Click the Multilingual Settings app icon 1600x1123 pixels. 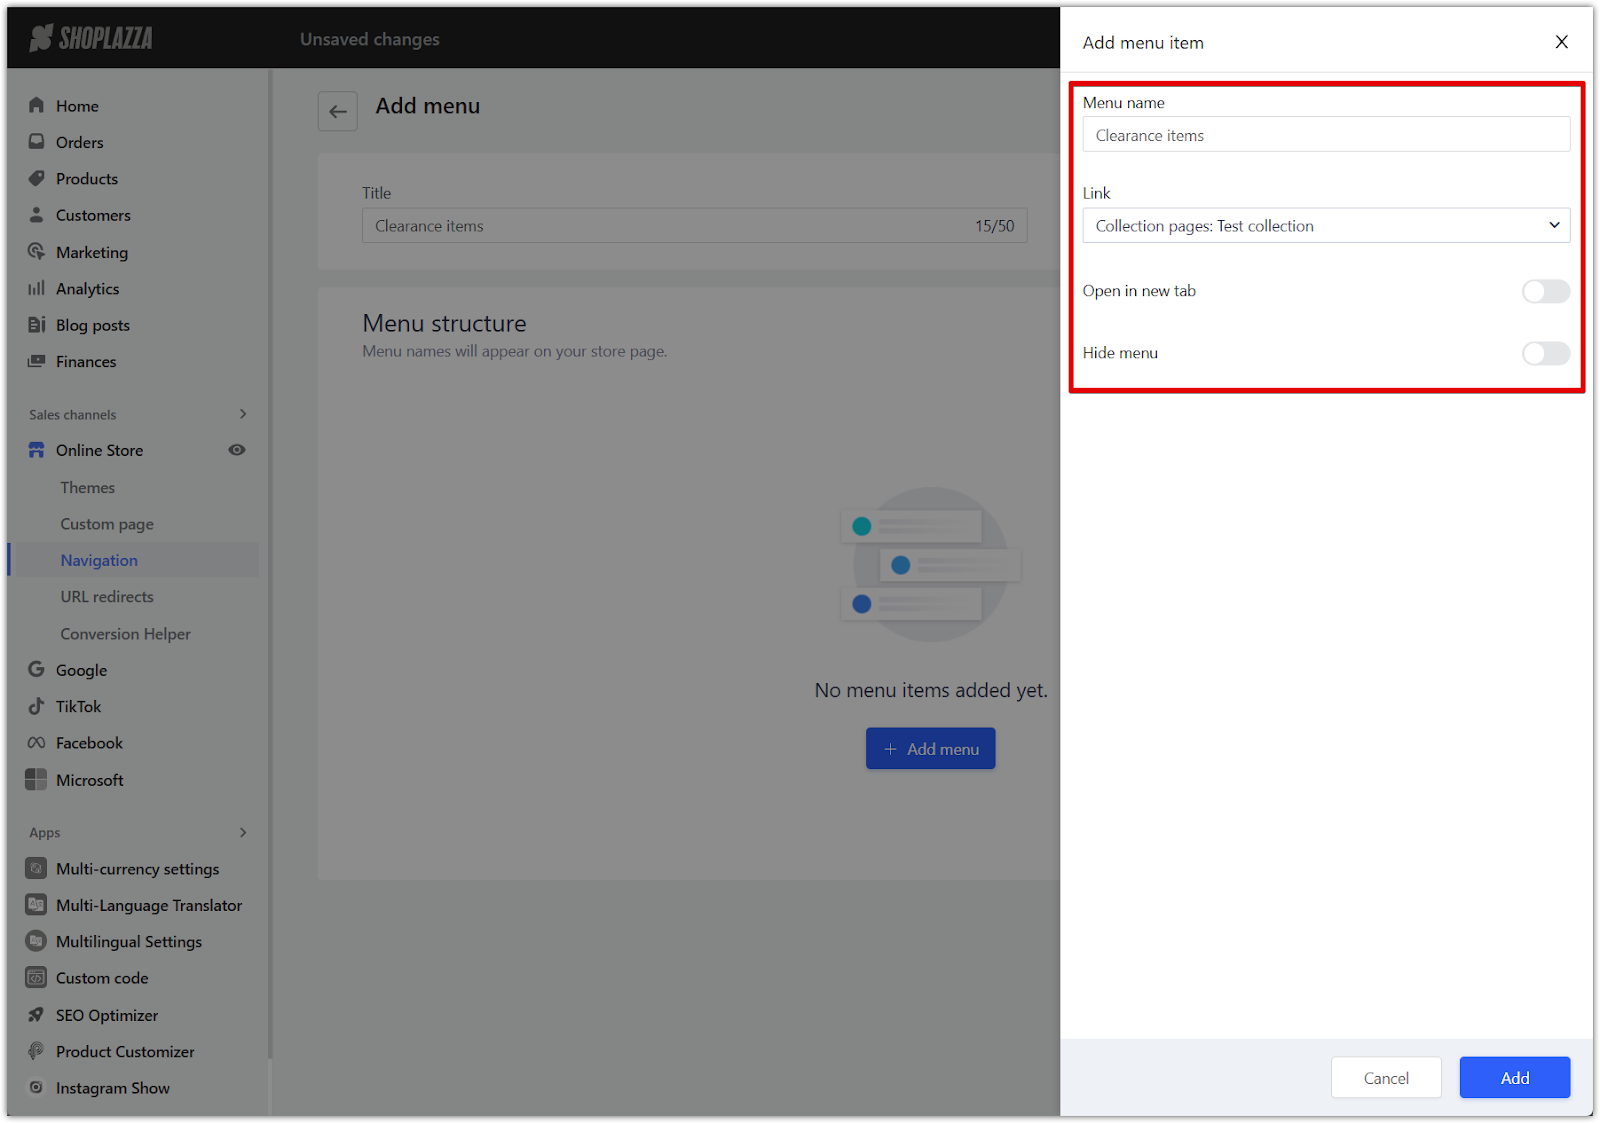(x=36, y=941)
